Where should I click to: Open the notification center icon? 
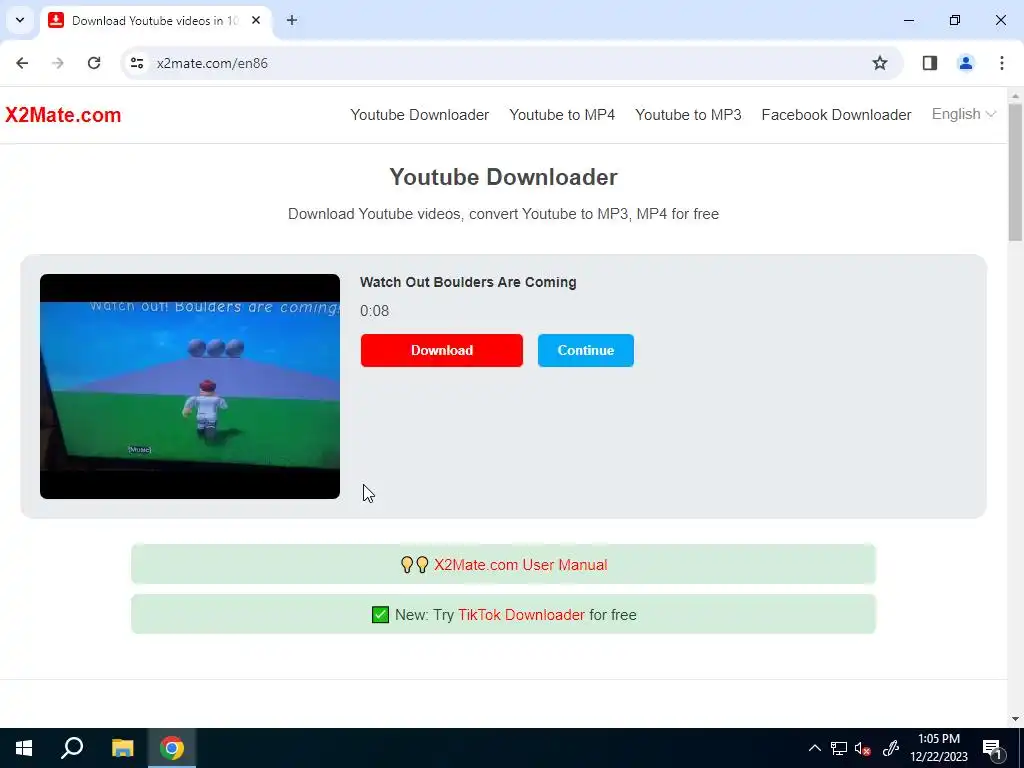992,748
